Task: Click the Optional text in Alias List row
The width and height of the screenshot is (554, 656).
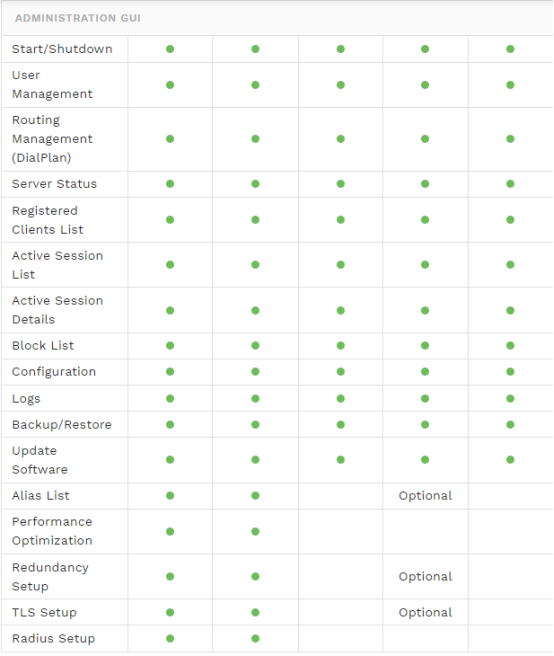Action: tap(425, 496)
